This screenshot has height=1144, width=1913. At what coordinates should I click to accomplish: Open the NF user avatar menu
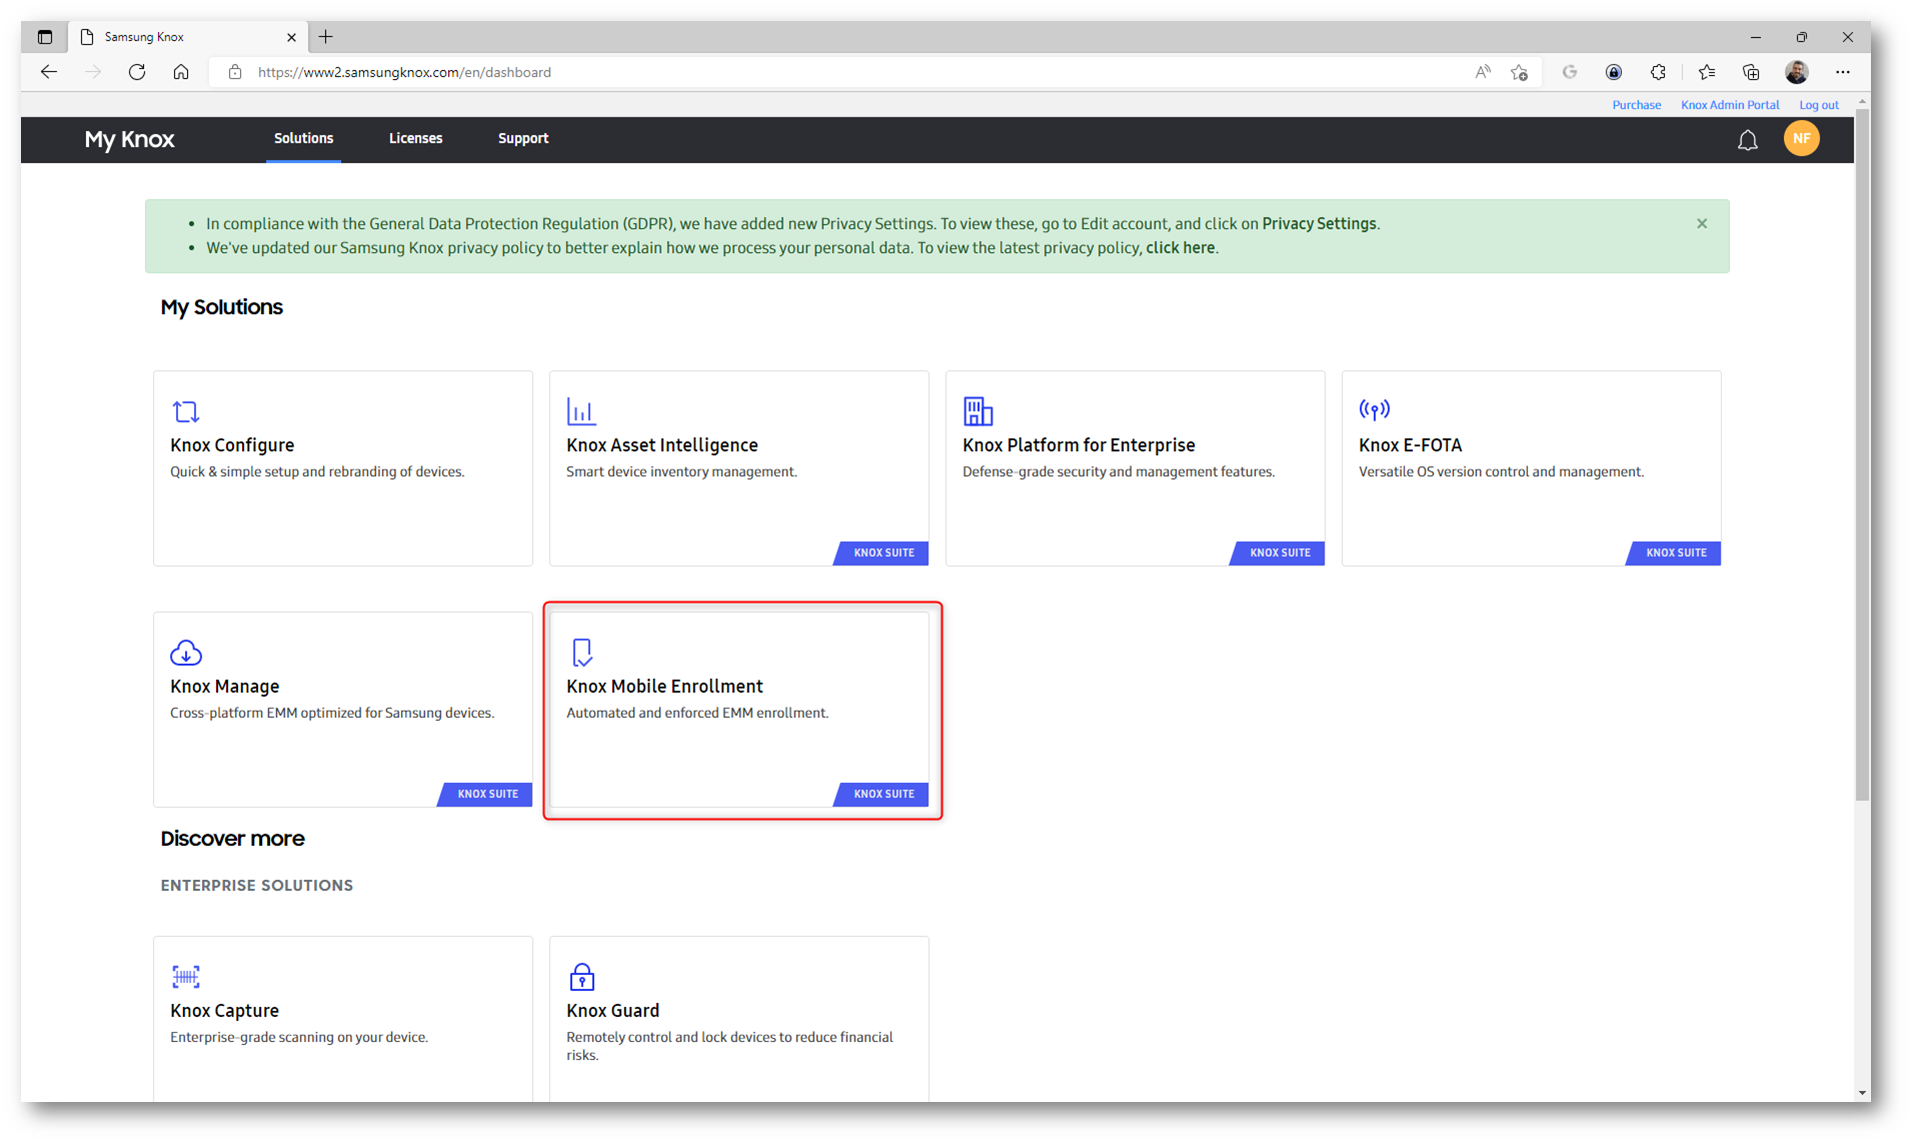(x=1801, y=139)
